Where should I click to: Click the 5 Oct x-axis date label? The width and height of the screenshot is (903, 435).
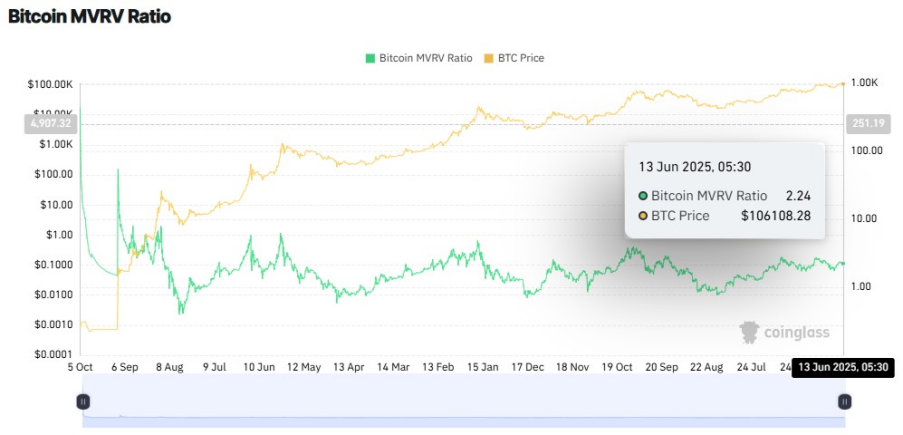(x=81, y=367)
